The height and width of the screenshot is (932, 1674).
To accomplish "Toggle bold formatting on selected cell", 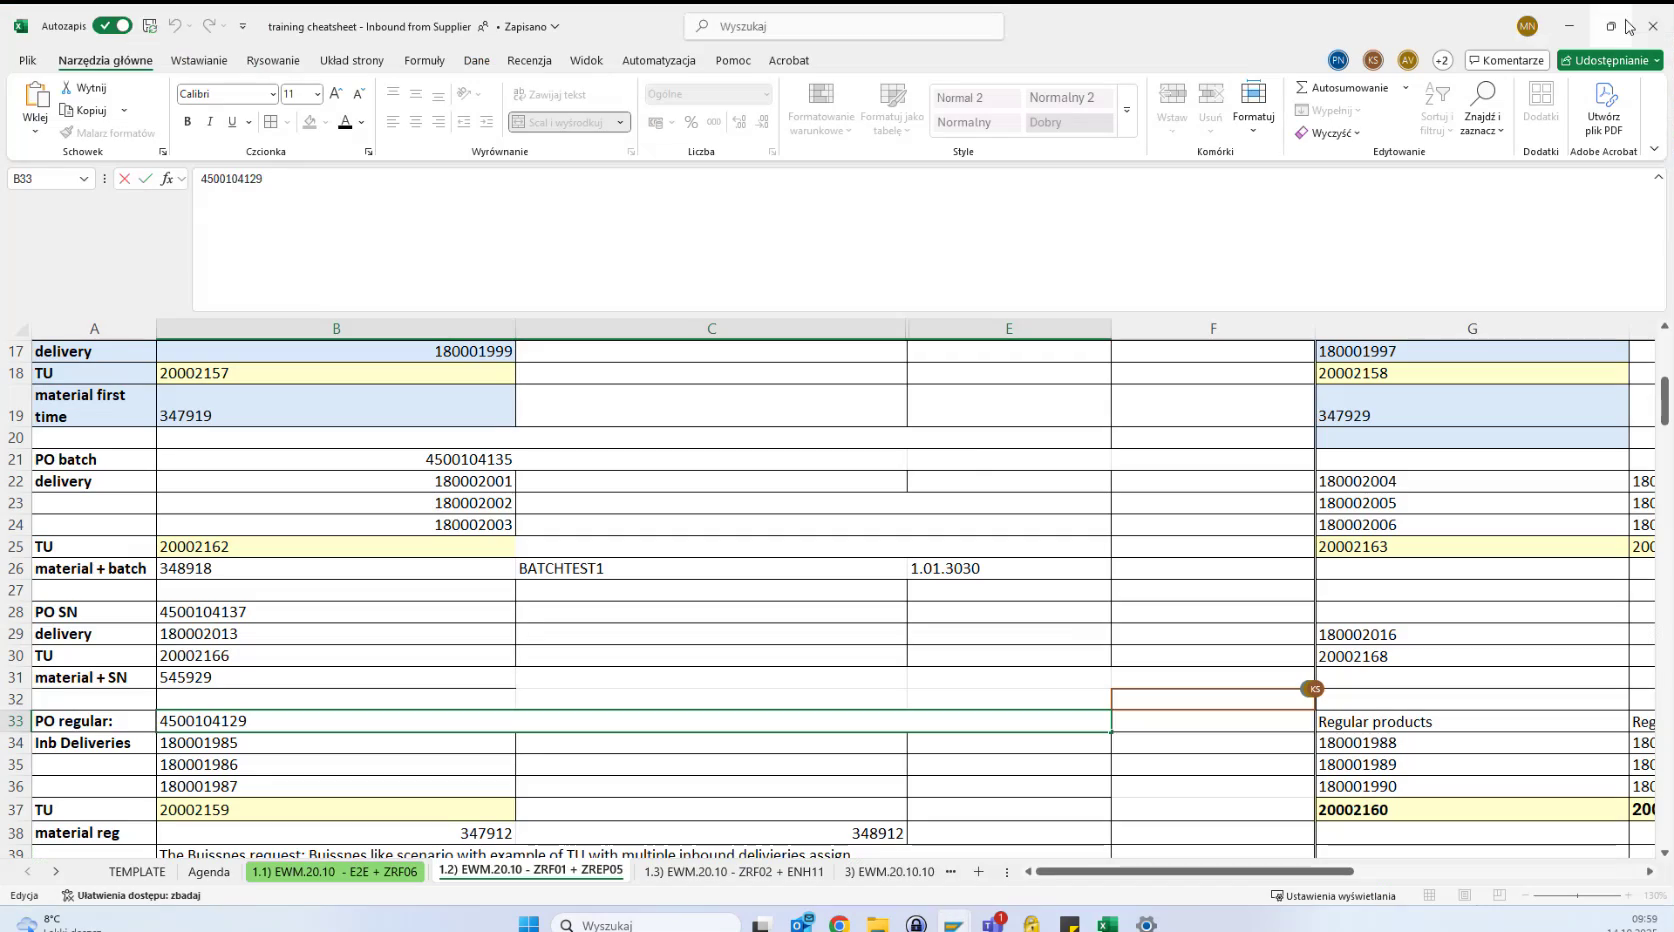I will click(187, 122).
